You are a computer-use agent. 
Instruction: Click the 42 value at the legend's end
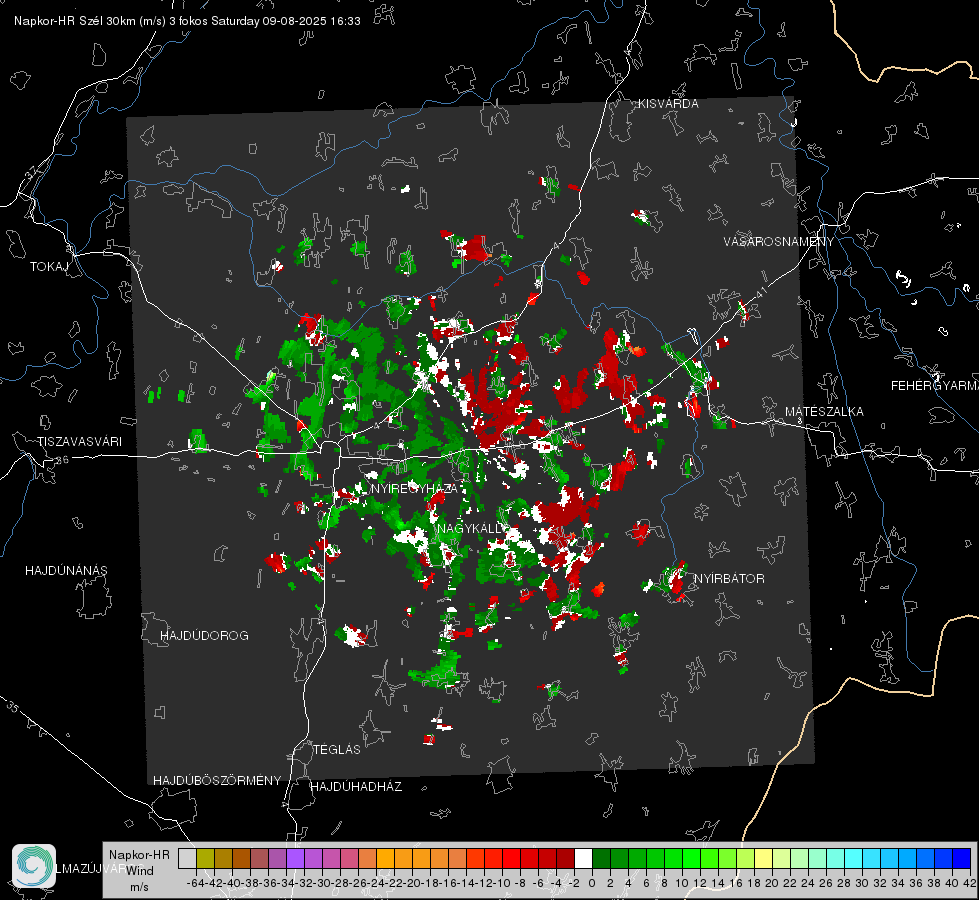pyautogui.click(x=969, y=884)
